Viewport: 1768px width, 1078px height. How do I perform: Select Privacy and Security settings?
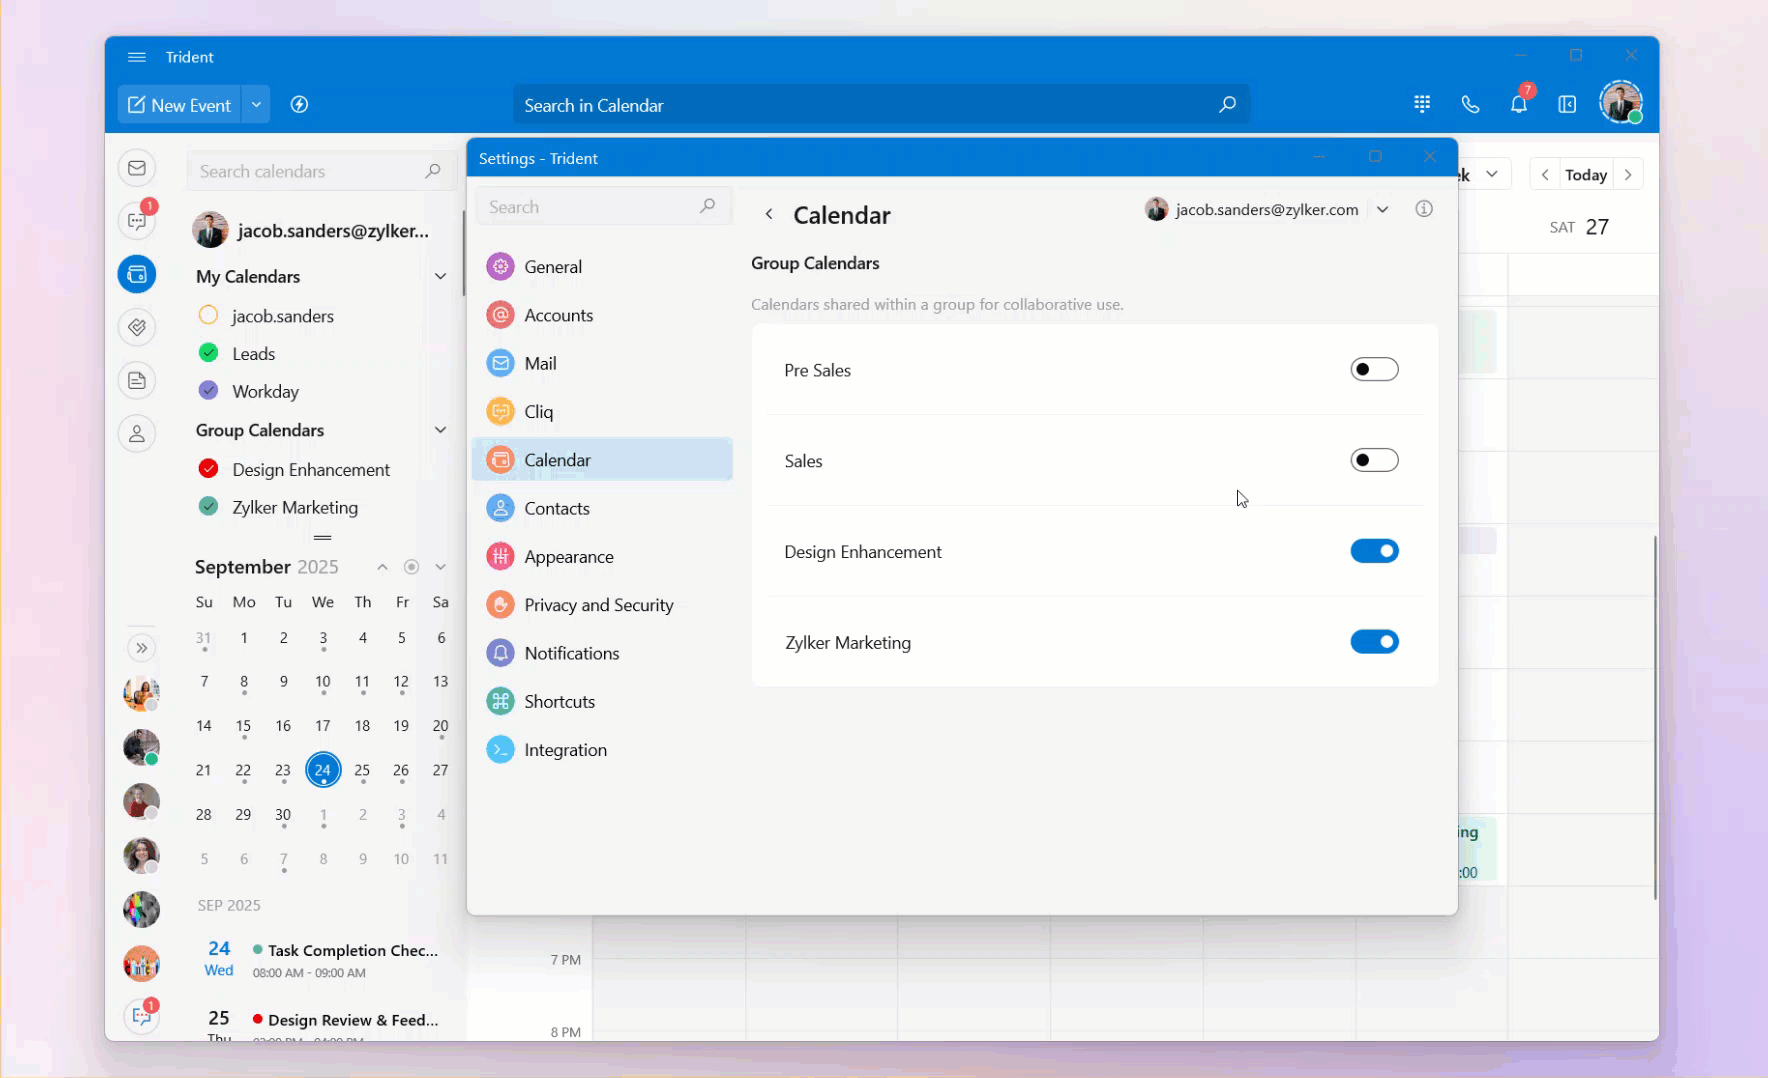[x=598, y=605]
